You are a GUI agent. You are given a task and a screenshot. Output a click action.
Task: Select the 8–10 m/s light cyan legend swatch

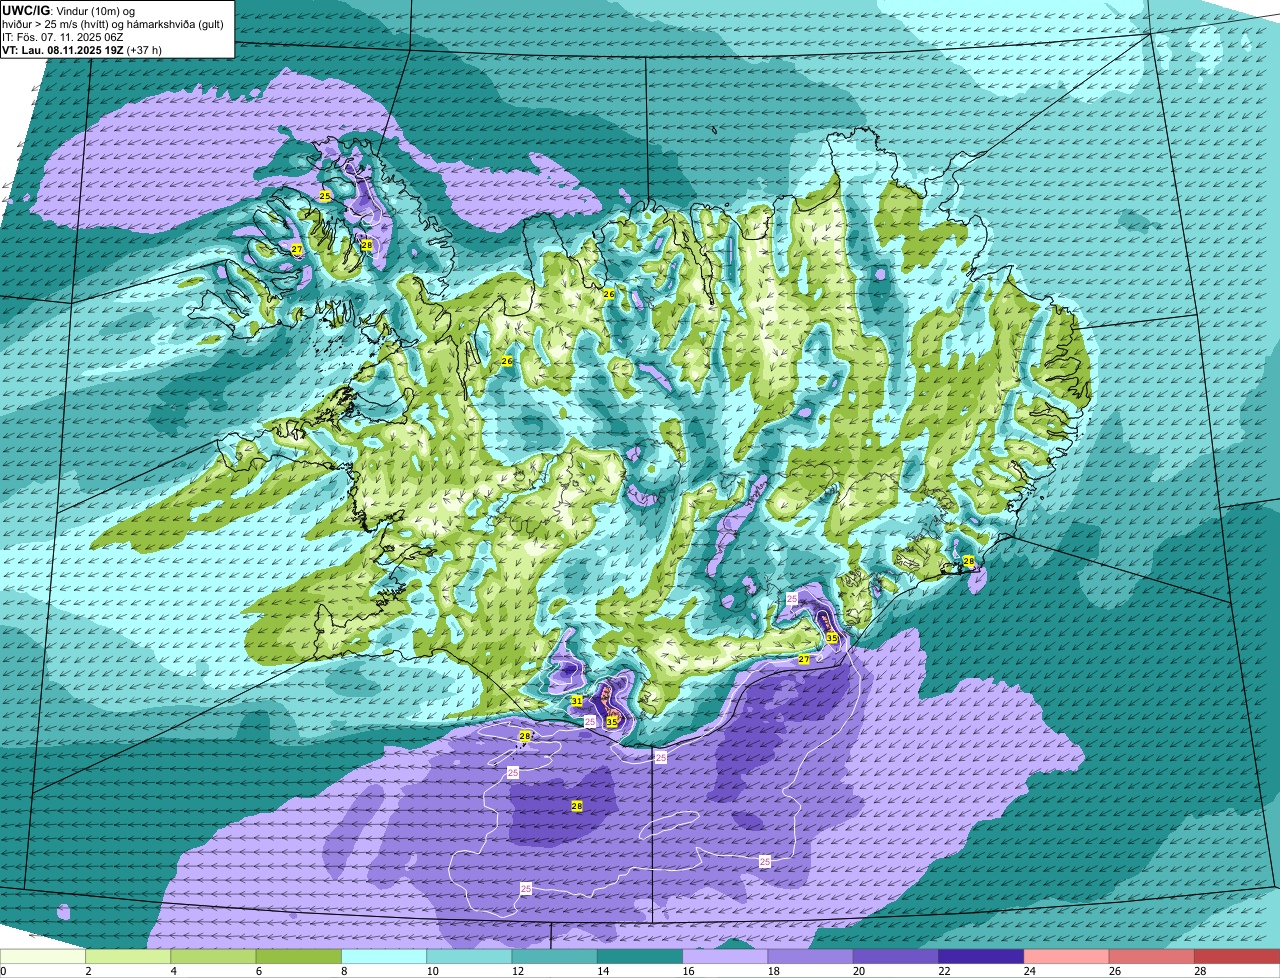click(384, 957)
